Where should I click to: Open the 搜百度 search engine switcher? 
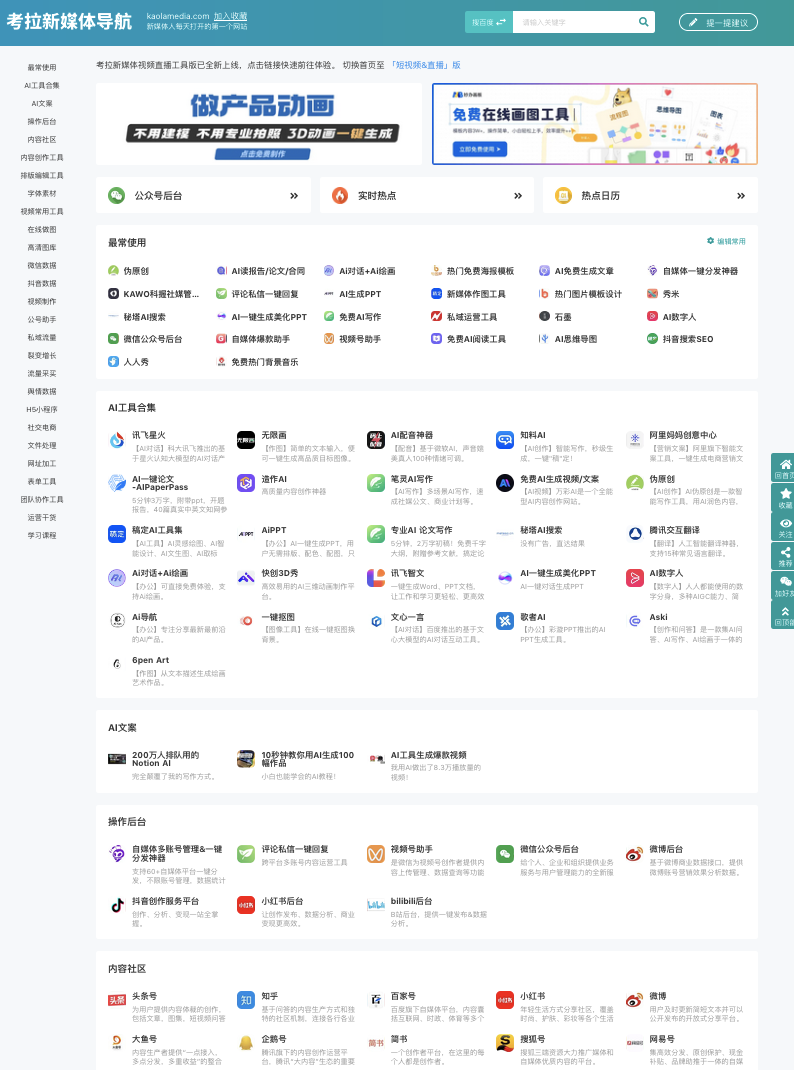488,22
